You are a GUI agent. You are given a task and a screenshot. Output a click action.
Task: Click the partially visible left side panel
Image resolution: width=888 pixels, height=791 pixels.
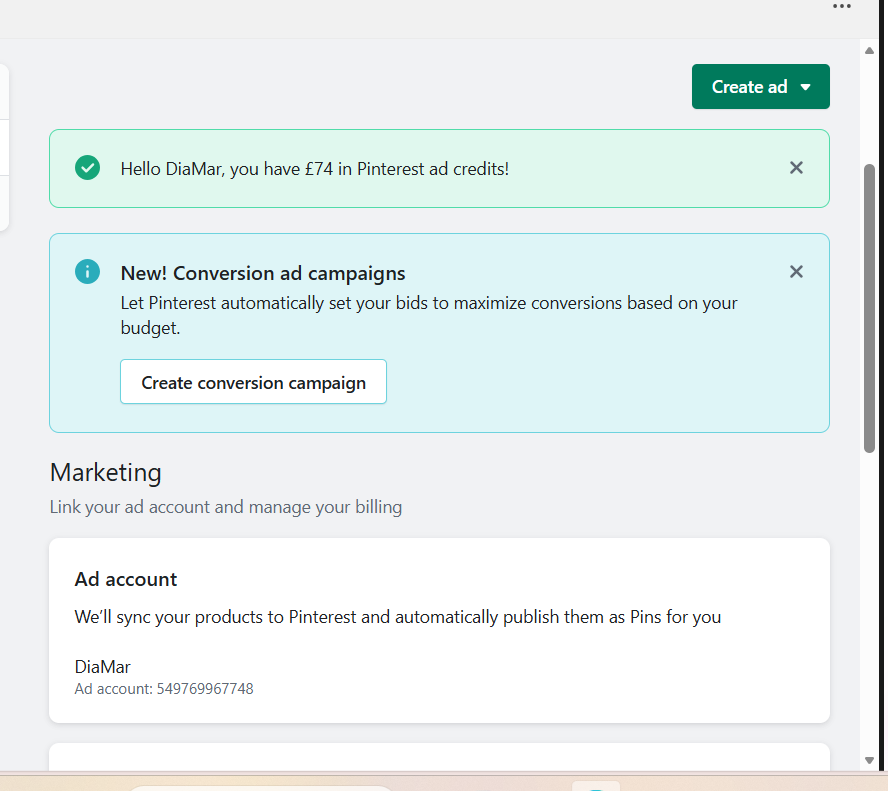click(4, 148)
